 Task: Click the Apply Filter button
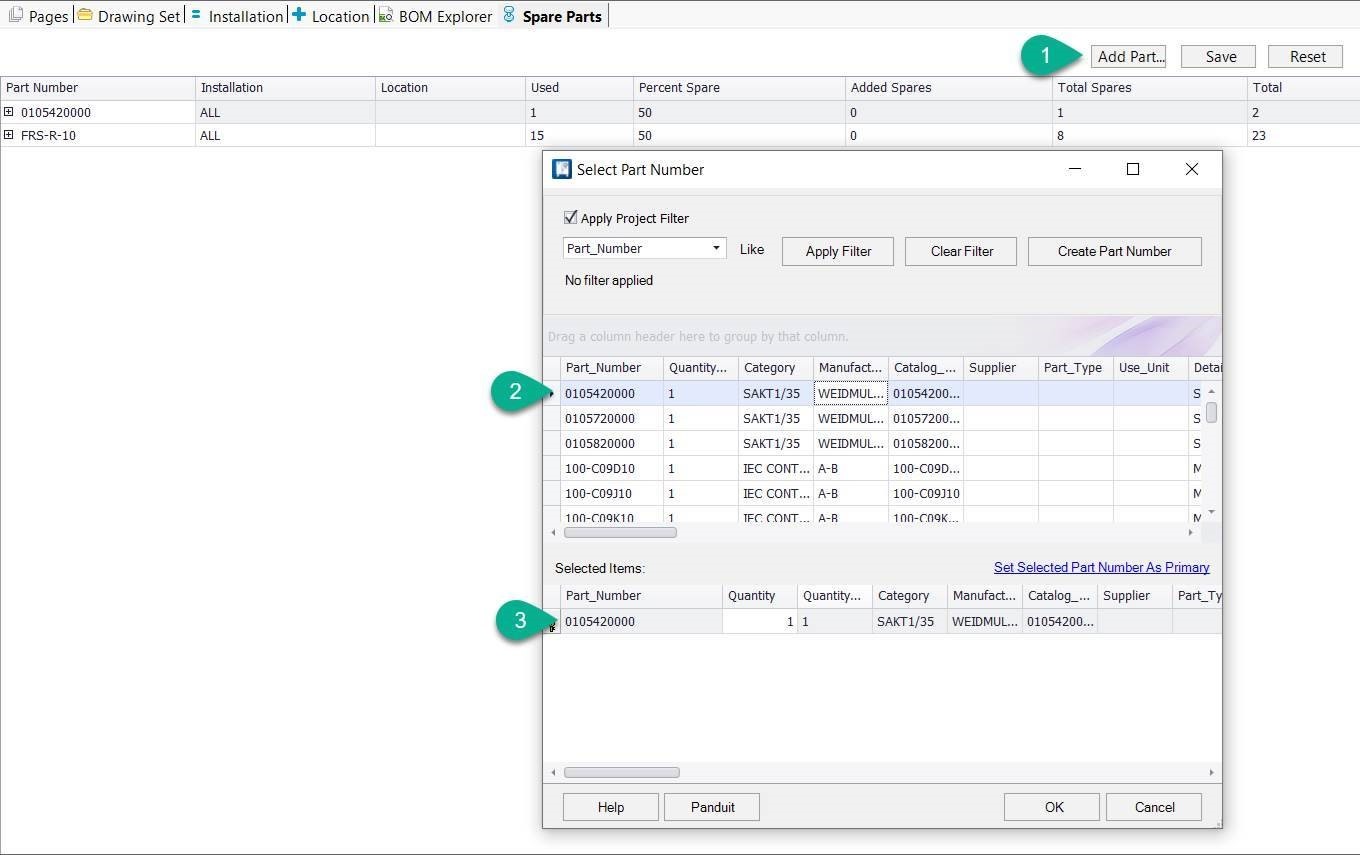click(x=837, y=251)
